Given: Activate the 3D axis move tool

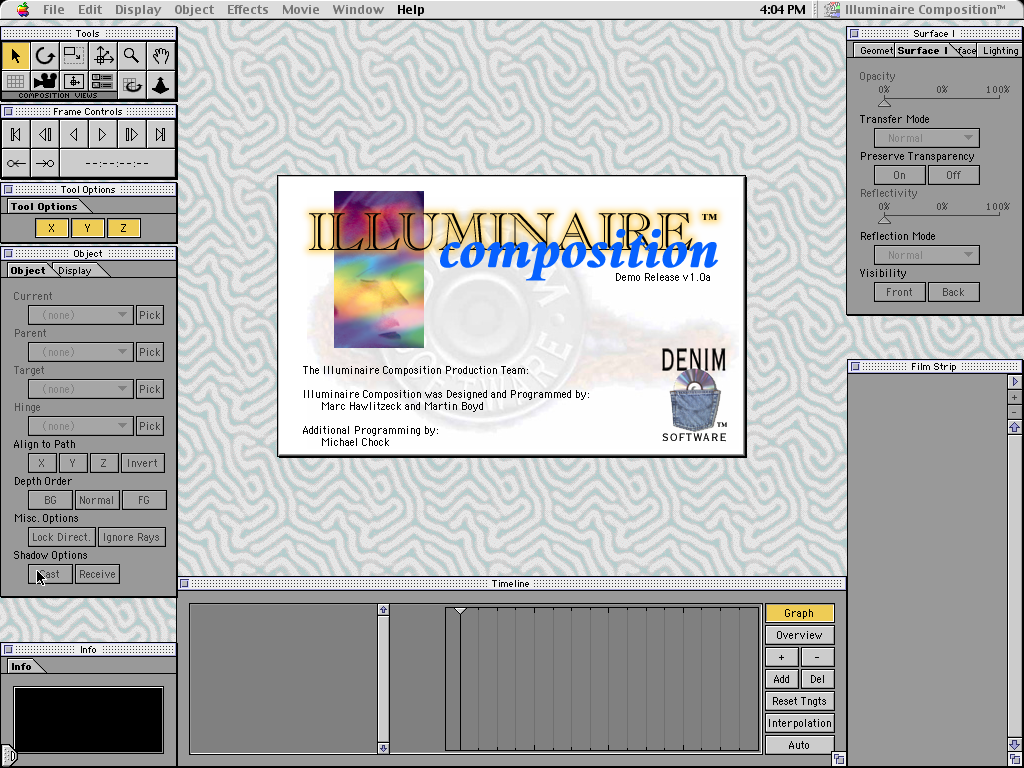Looking at the screenshot, I should tap(103, 56).
